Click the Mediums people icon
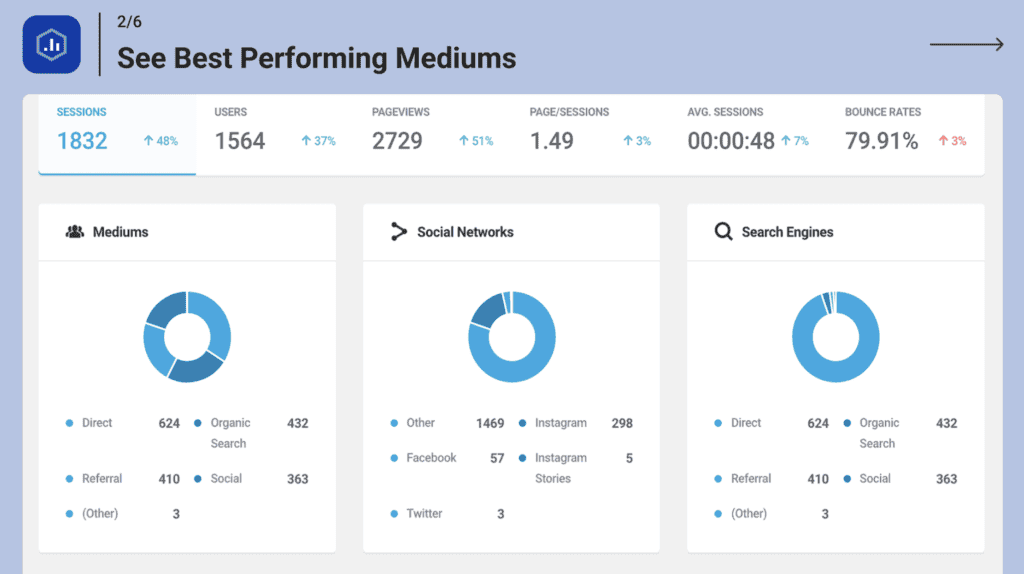1024x574 pixels. pyautogui.click(x=74, y=232)
